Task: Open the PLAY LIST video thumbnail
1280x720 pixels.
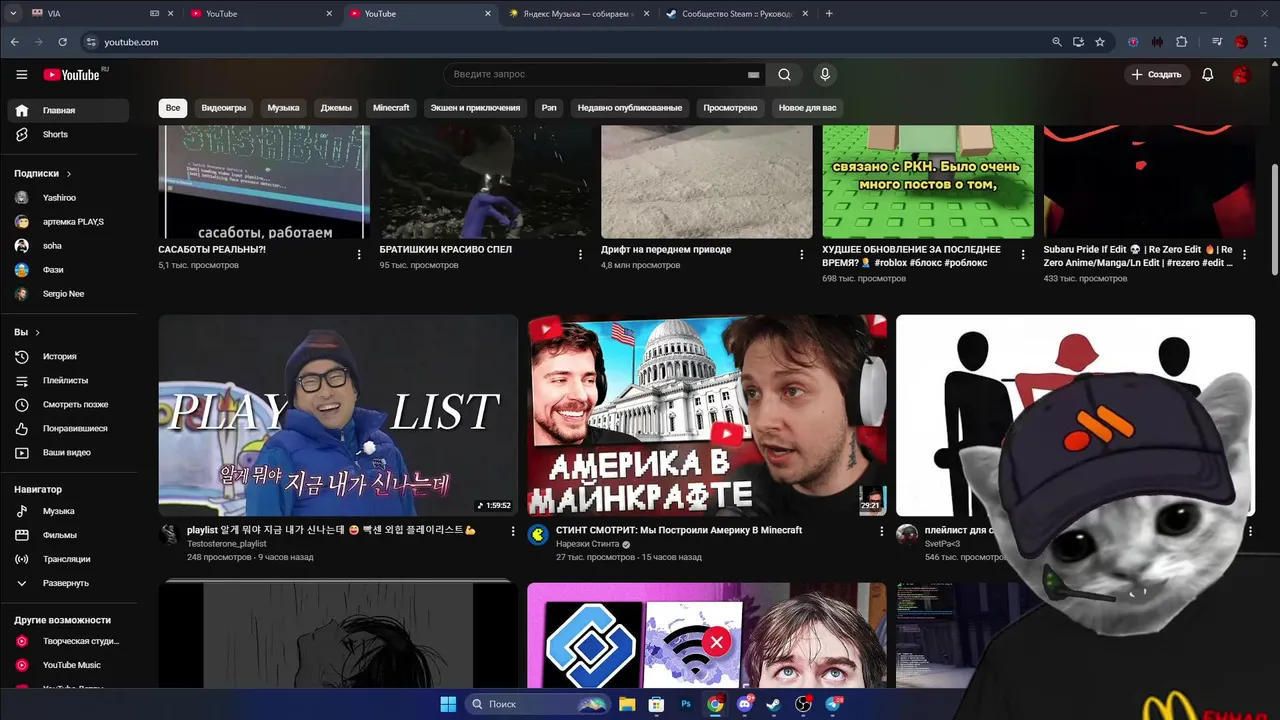Action: (x=338, y=416)
